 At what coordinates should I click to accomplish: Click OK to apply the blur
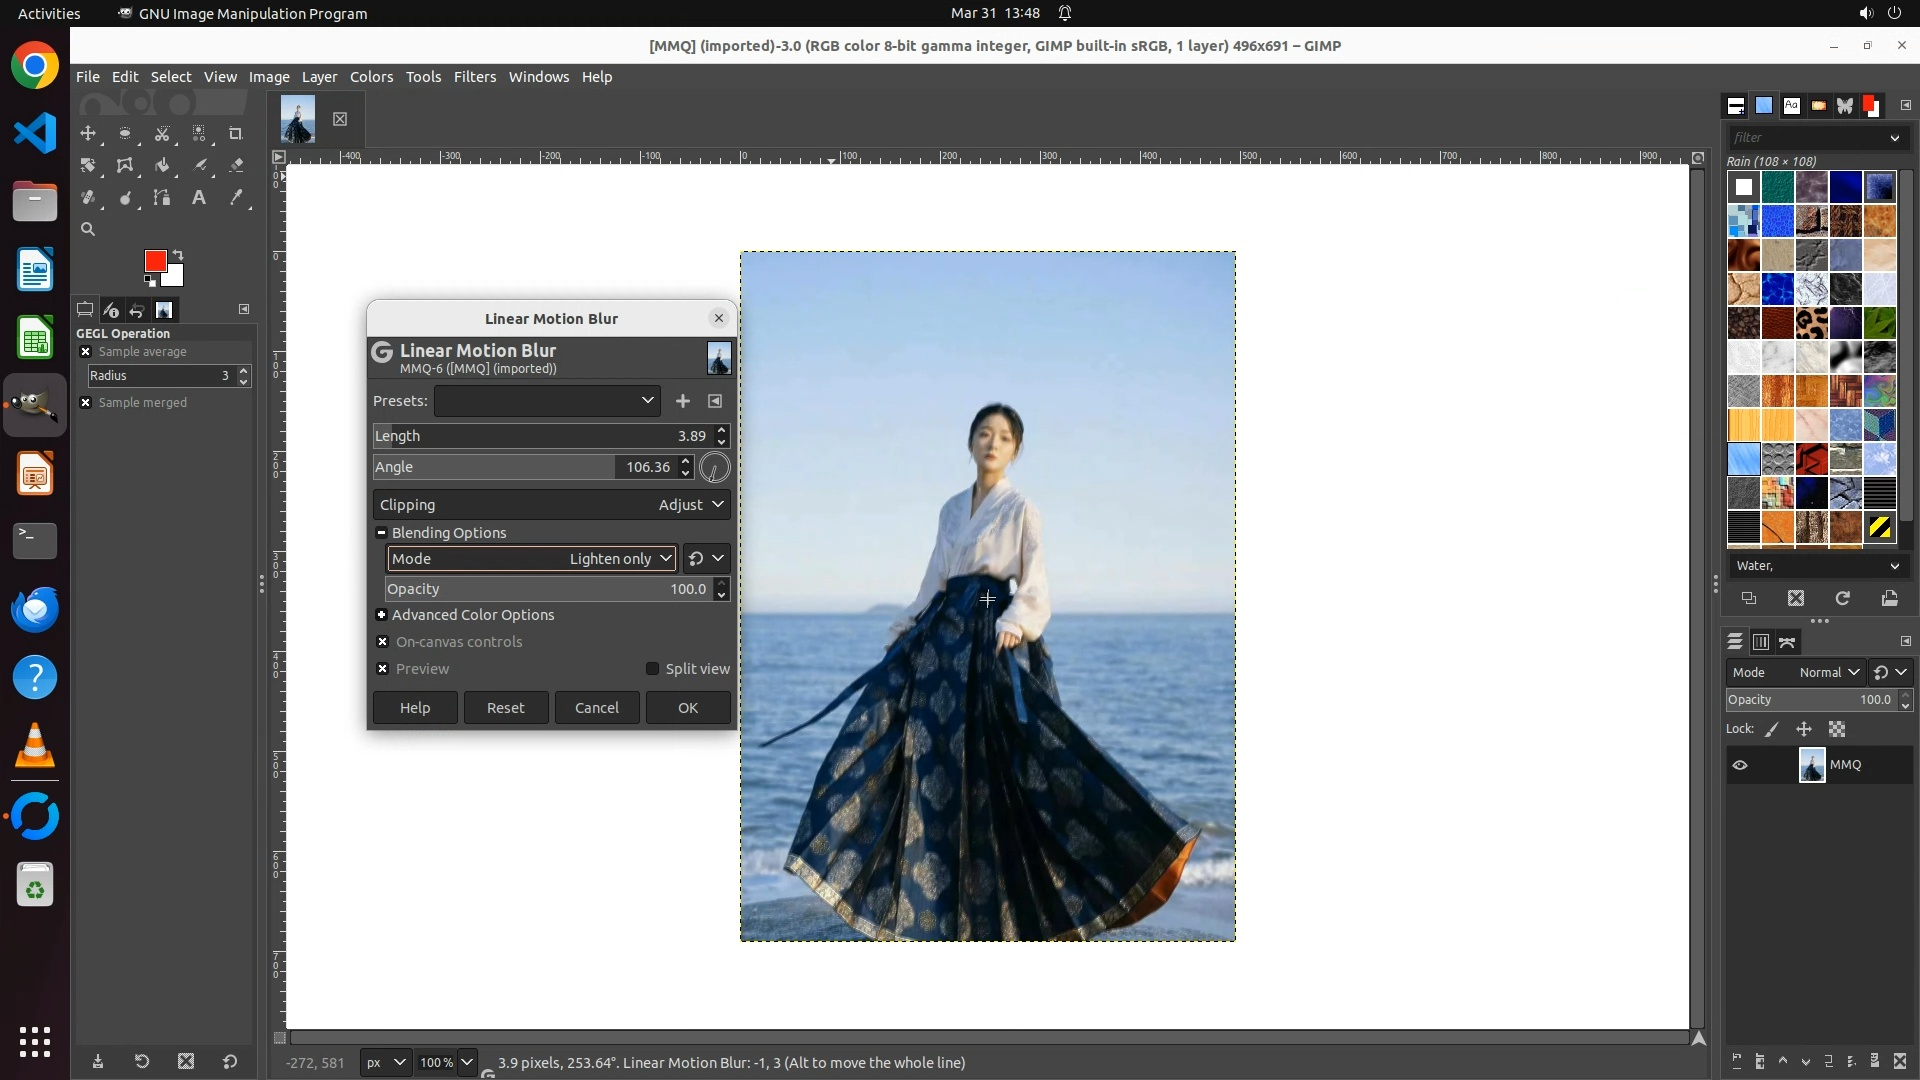(688, 708)
